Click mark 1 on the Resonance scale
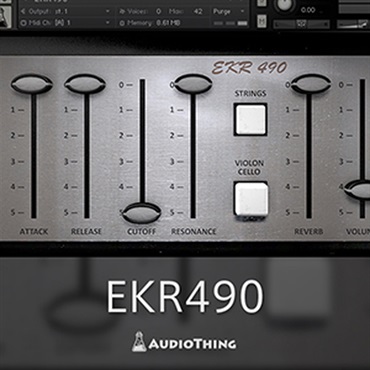 pyautogui.click(x=176, y=110)
